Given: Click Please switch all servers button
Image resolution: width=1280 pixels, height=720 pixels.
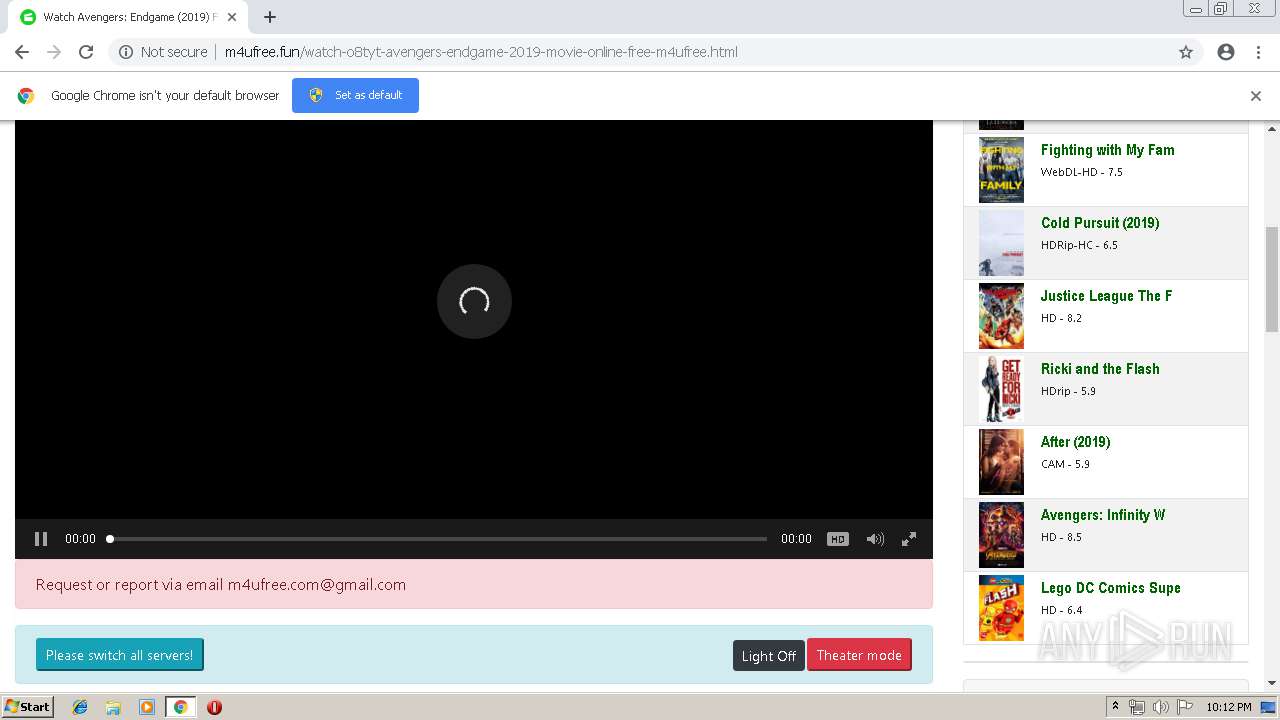Looking at the screenshot, I should [x=120, y=655].
